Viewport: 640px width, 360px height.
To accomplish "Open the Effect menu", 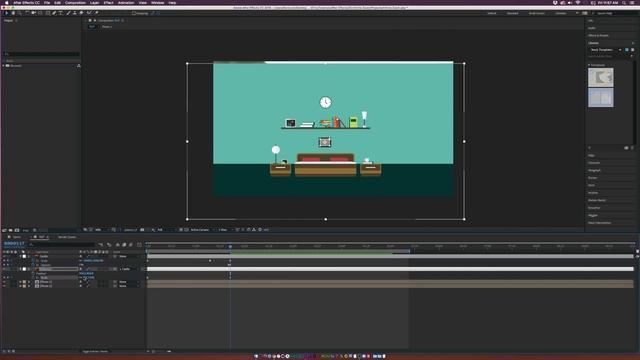I will point(108,2).
